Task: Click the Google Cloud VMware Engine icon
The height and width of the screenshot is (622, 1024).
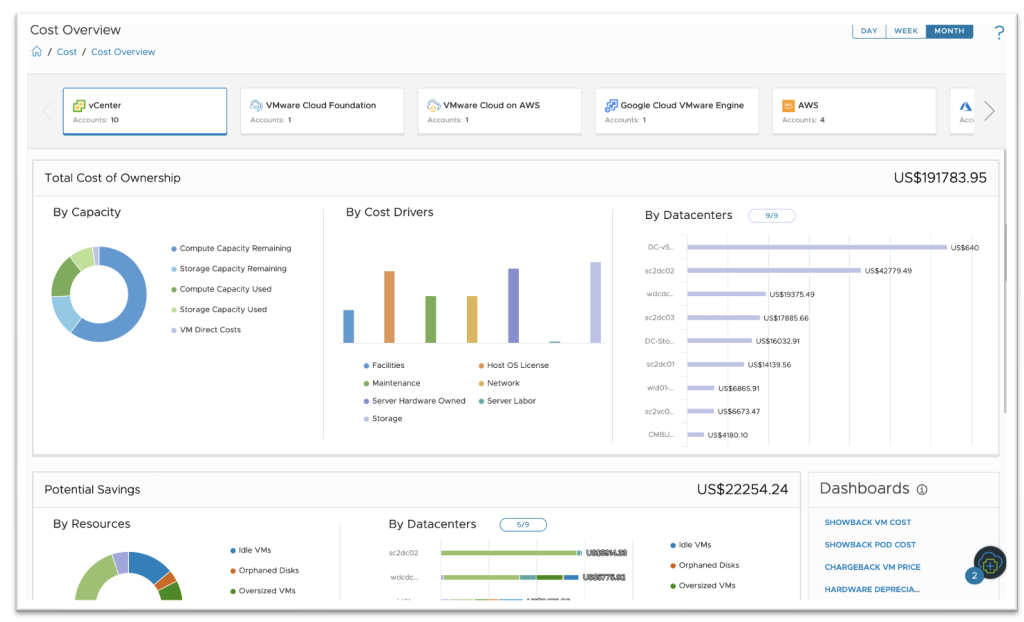Action: click(x=611, y=105)
